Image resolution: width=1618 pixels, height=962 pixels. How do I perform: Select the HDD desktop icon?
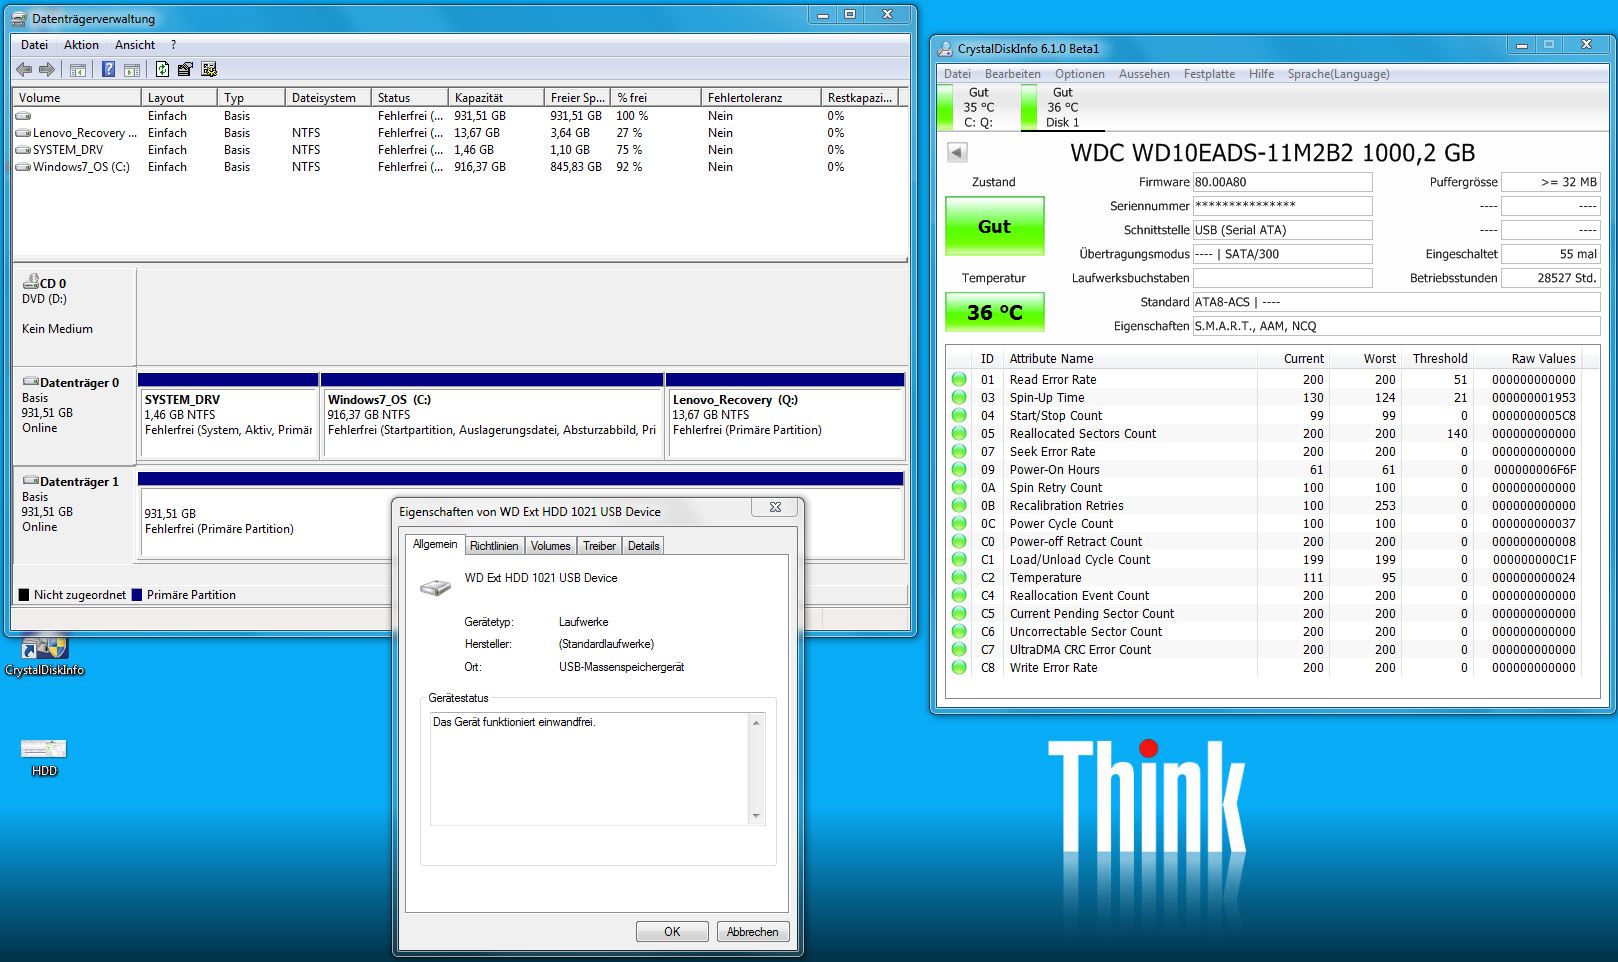point(44,748)
